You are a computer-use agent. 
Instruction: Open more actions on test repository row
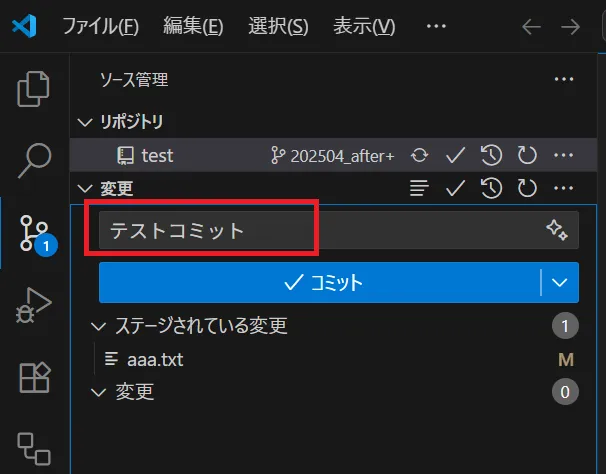tap(563, 155)
